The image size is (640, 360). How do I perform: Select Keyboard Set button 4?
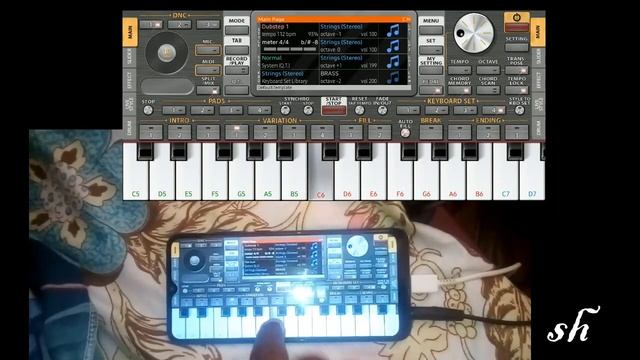(x=494, y=110)
